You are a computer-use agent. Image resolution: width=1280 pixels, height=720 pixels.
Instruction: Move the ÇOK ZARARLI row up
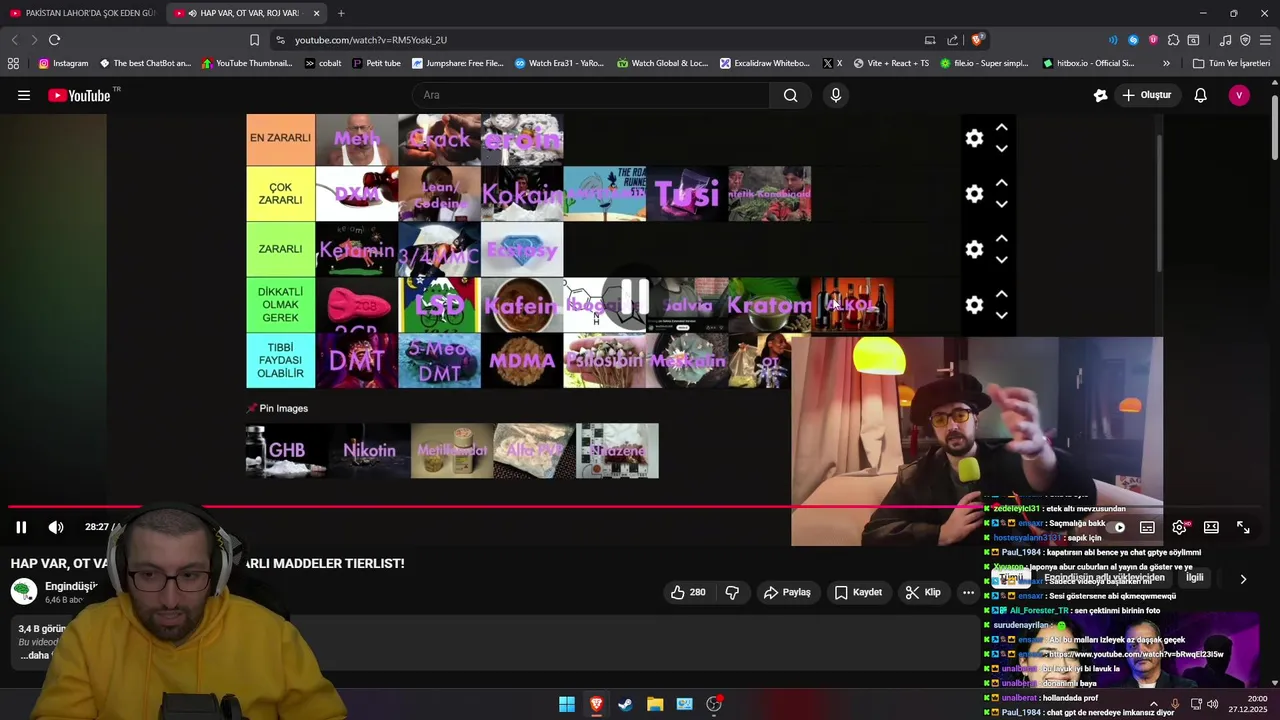(x=1001, y=183)
